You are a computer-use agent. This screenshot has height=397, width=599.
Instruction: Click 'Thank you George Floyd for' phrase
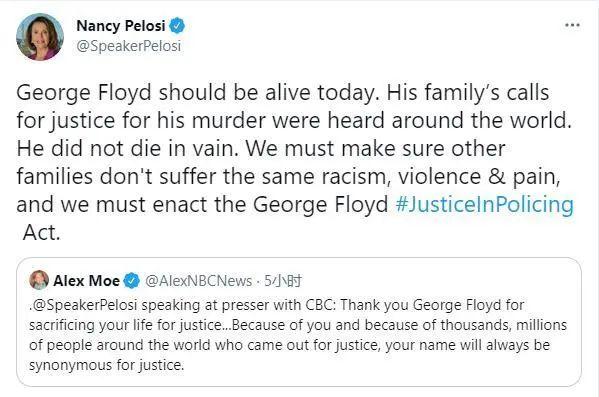coord(432,305)
